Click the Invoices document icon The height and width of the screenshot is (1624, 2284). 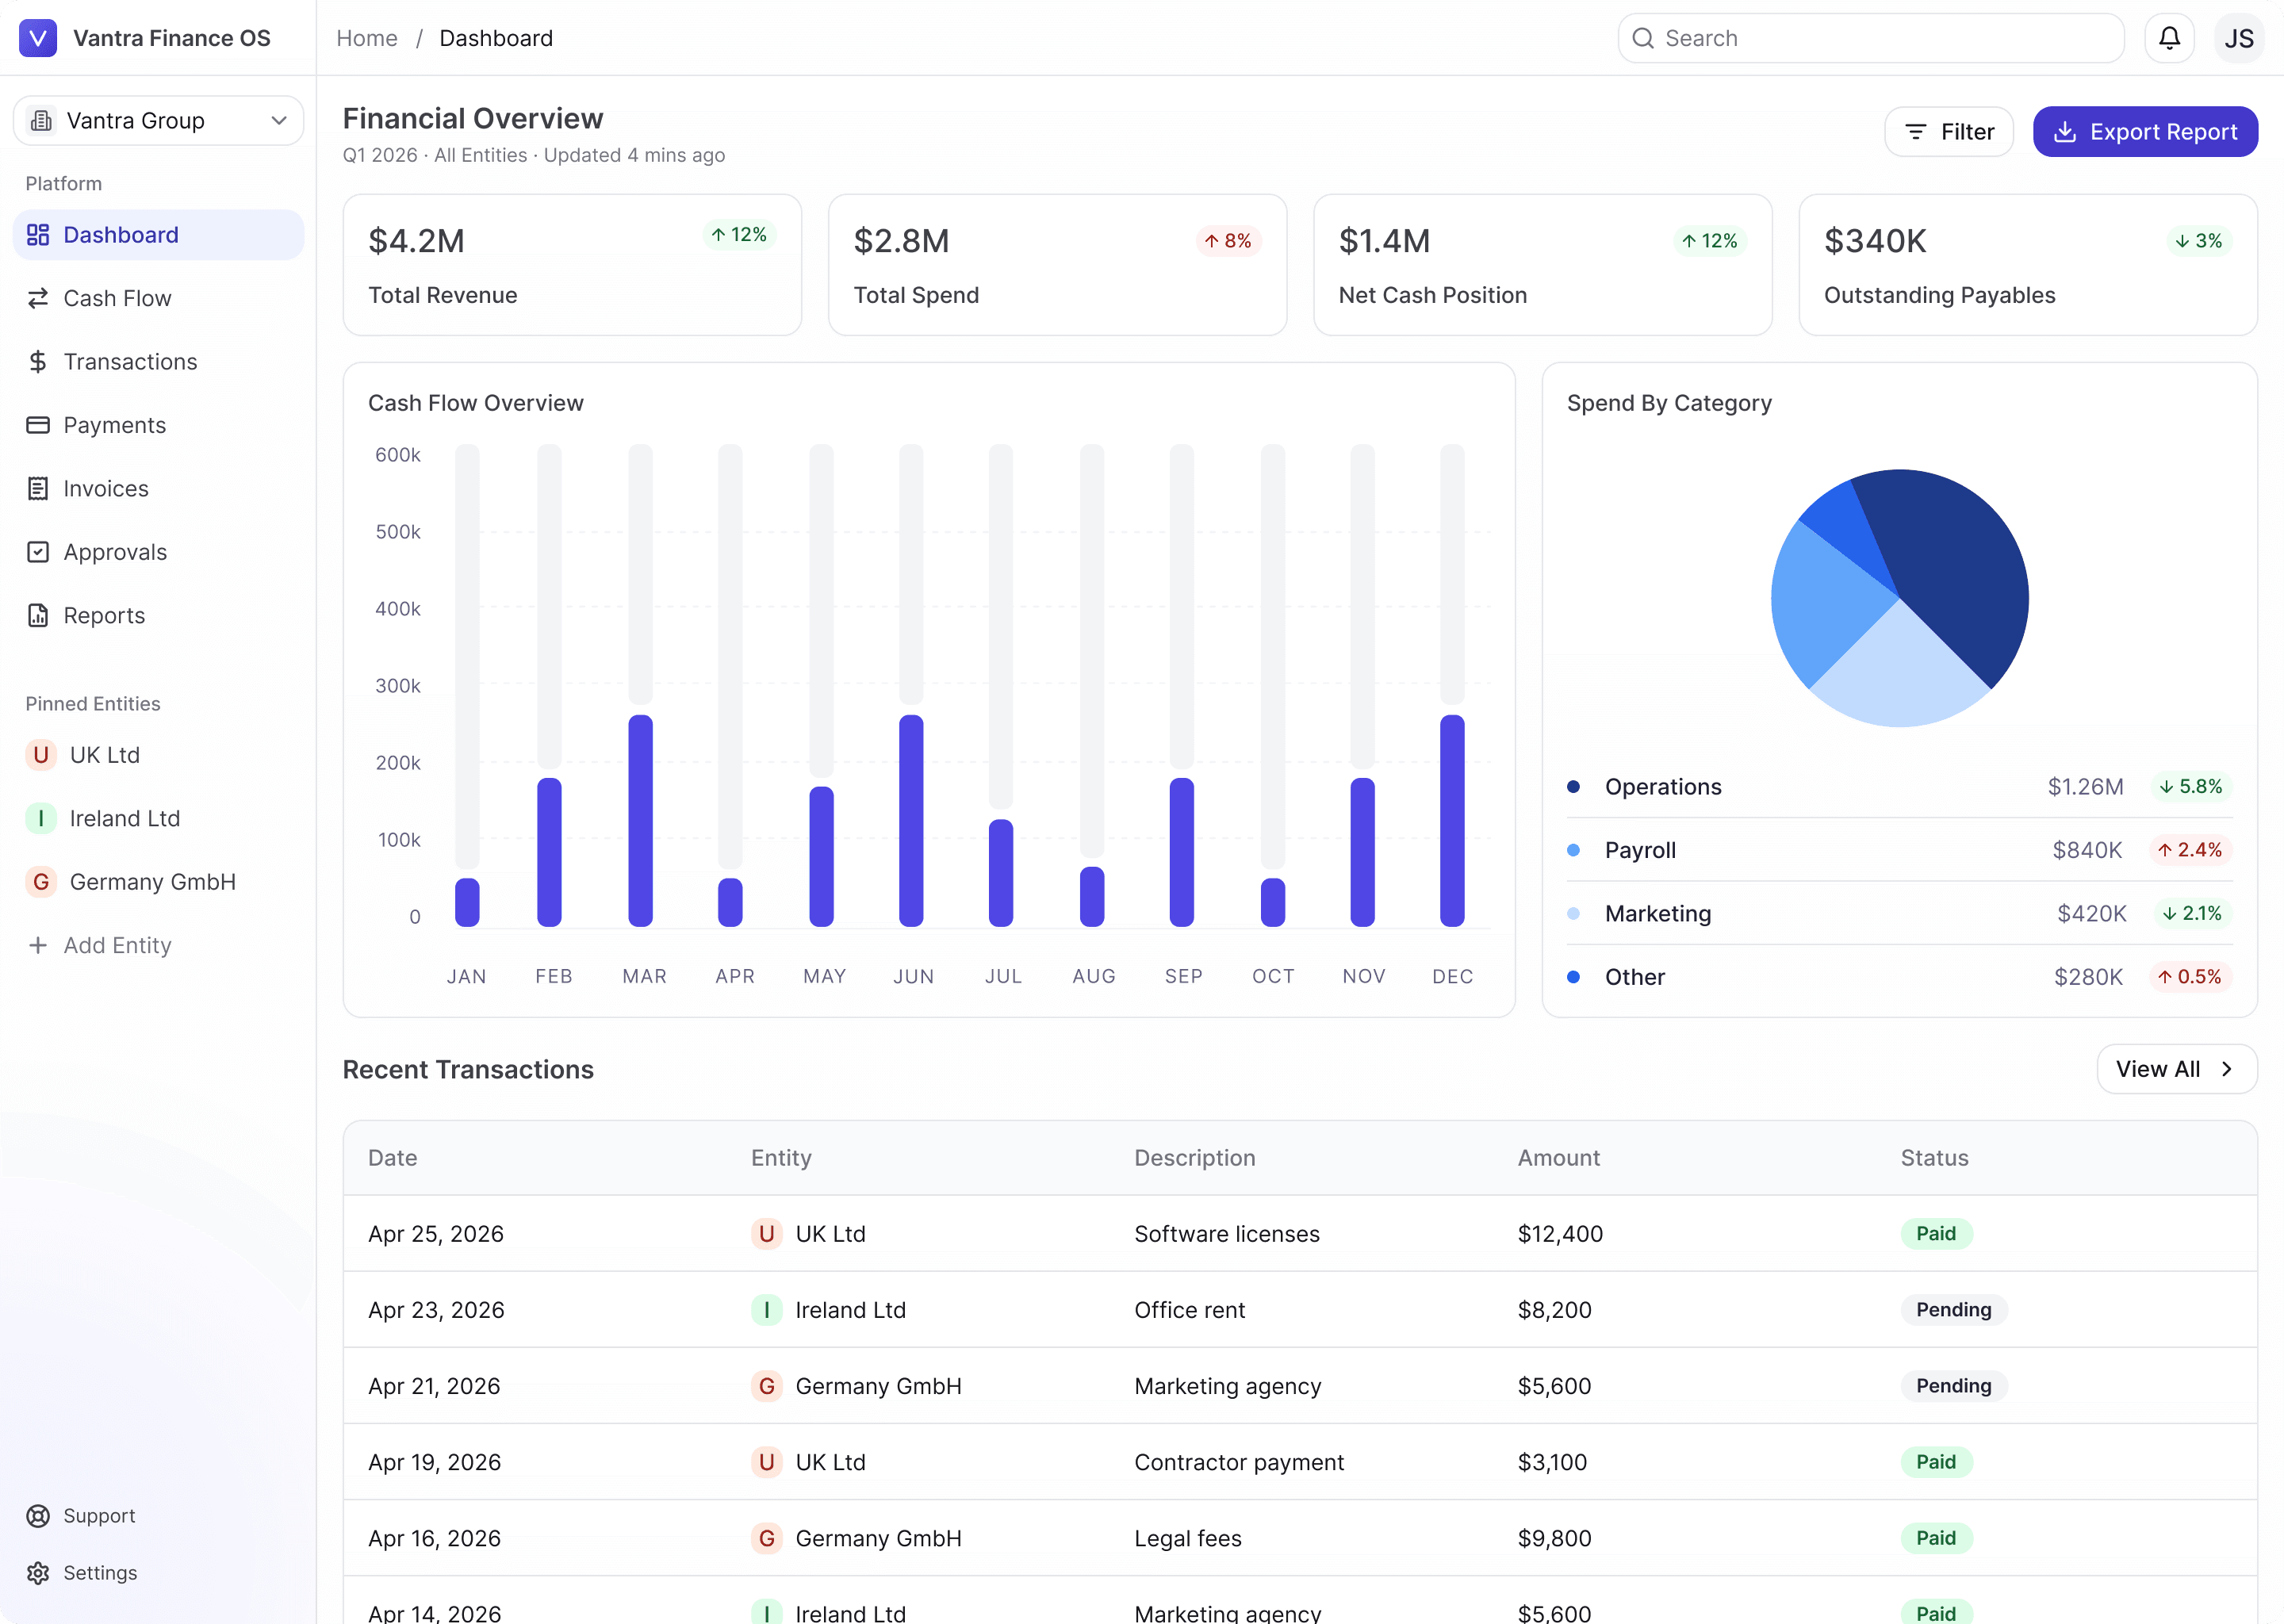coord(38,489)
